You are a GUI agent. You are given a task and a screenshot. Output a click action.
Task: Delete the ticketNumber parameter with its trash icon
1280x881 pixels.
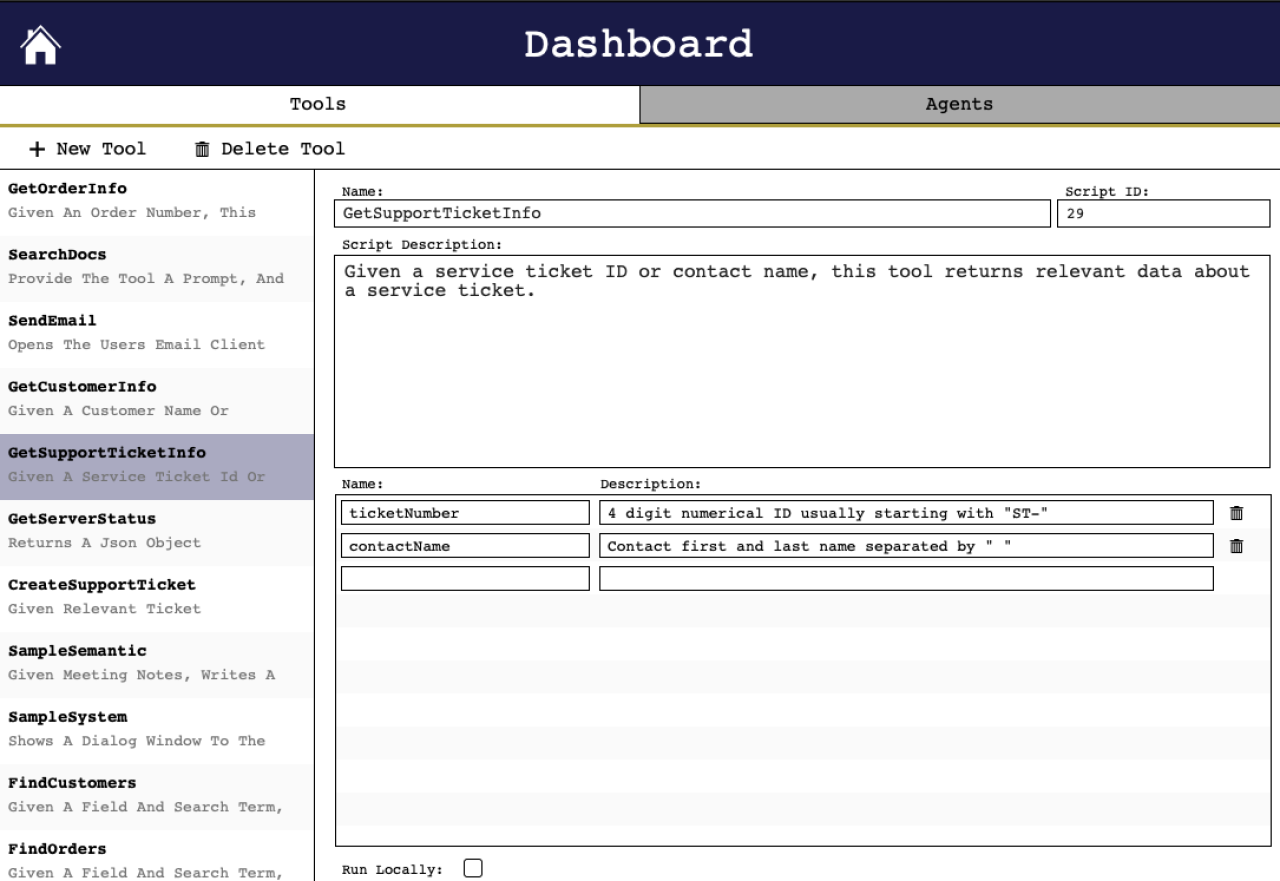click(x=1237, y=513)
